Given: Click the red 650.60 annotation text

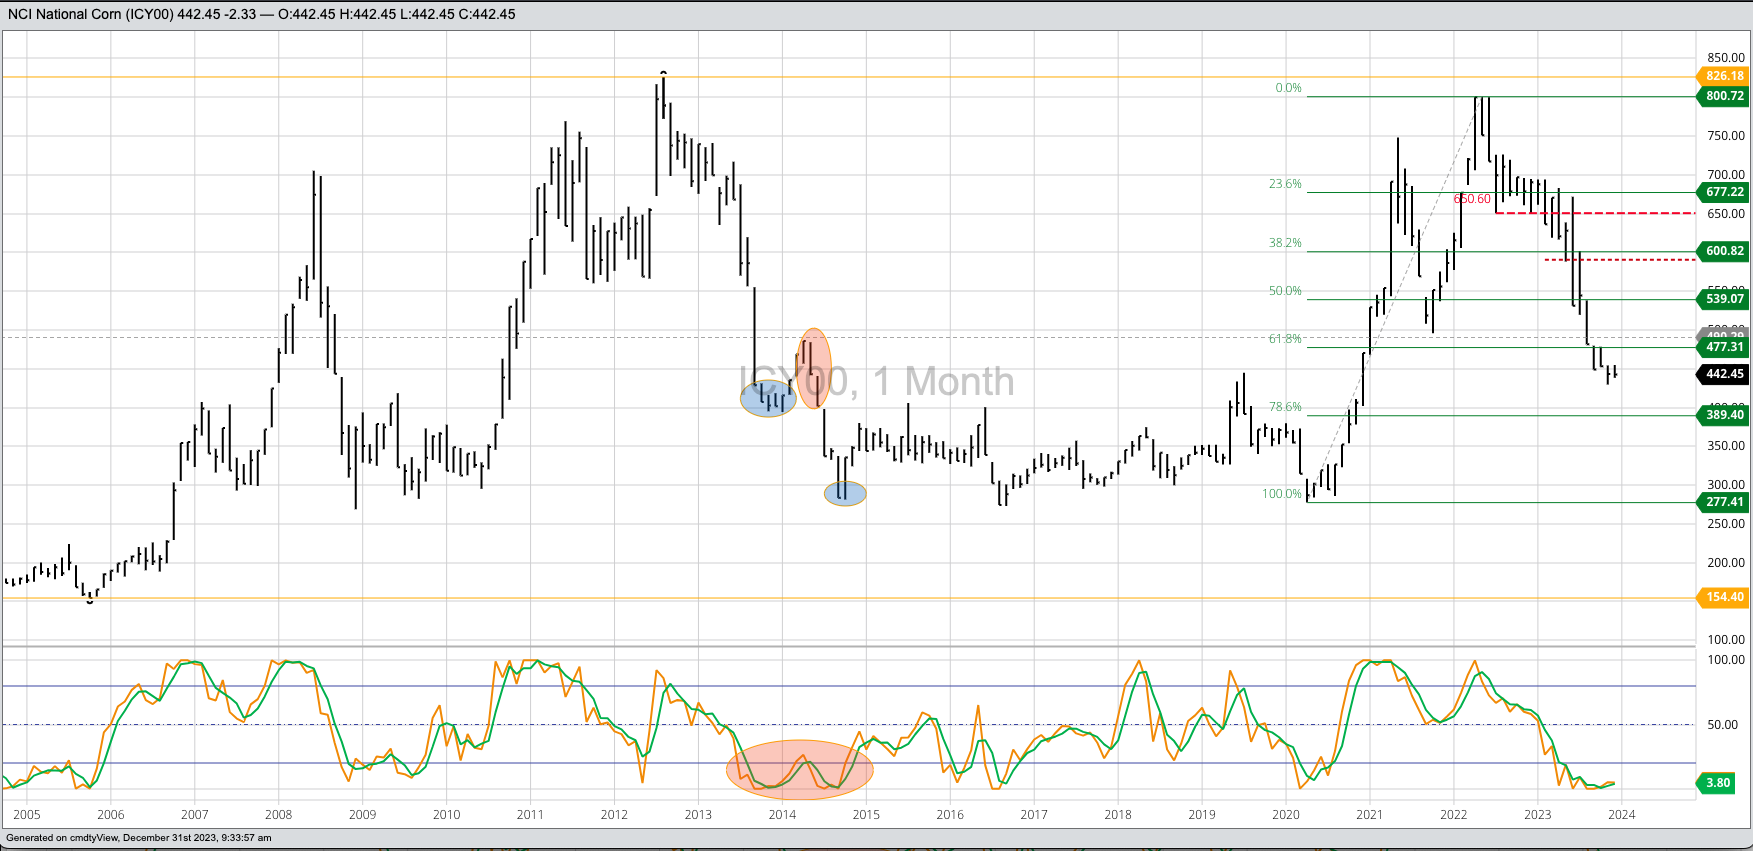Looking at the screenshot, I should click(x=1472, y=200).
